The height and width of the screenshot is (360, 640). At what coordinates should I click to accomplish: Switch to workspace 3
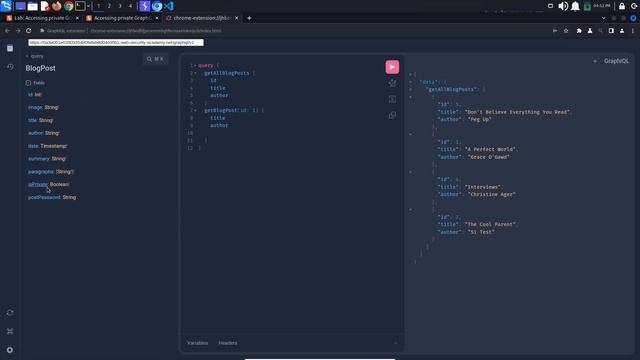(120, 6)
